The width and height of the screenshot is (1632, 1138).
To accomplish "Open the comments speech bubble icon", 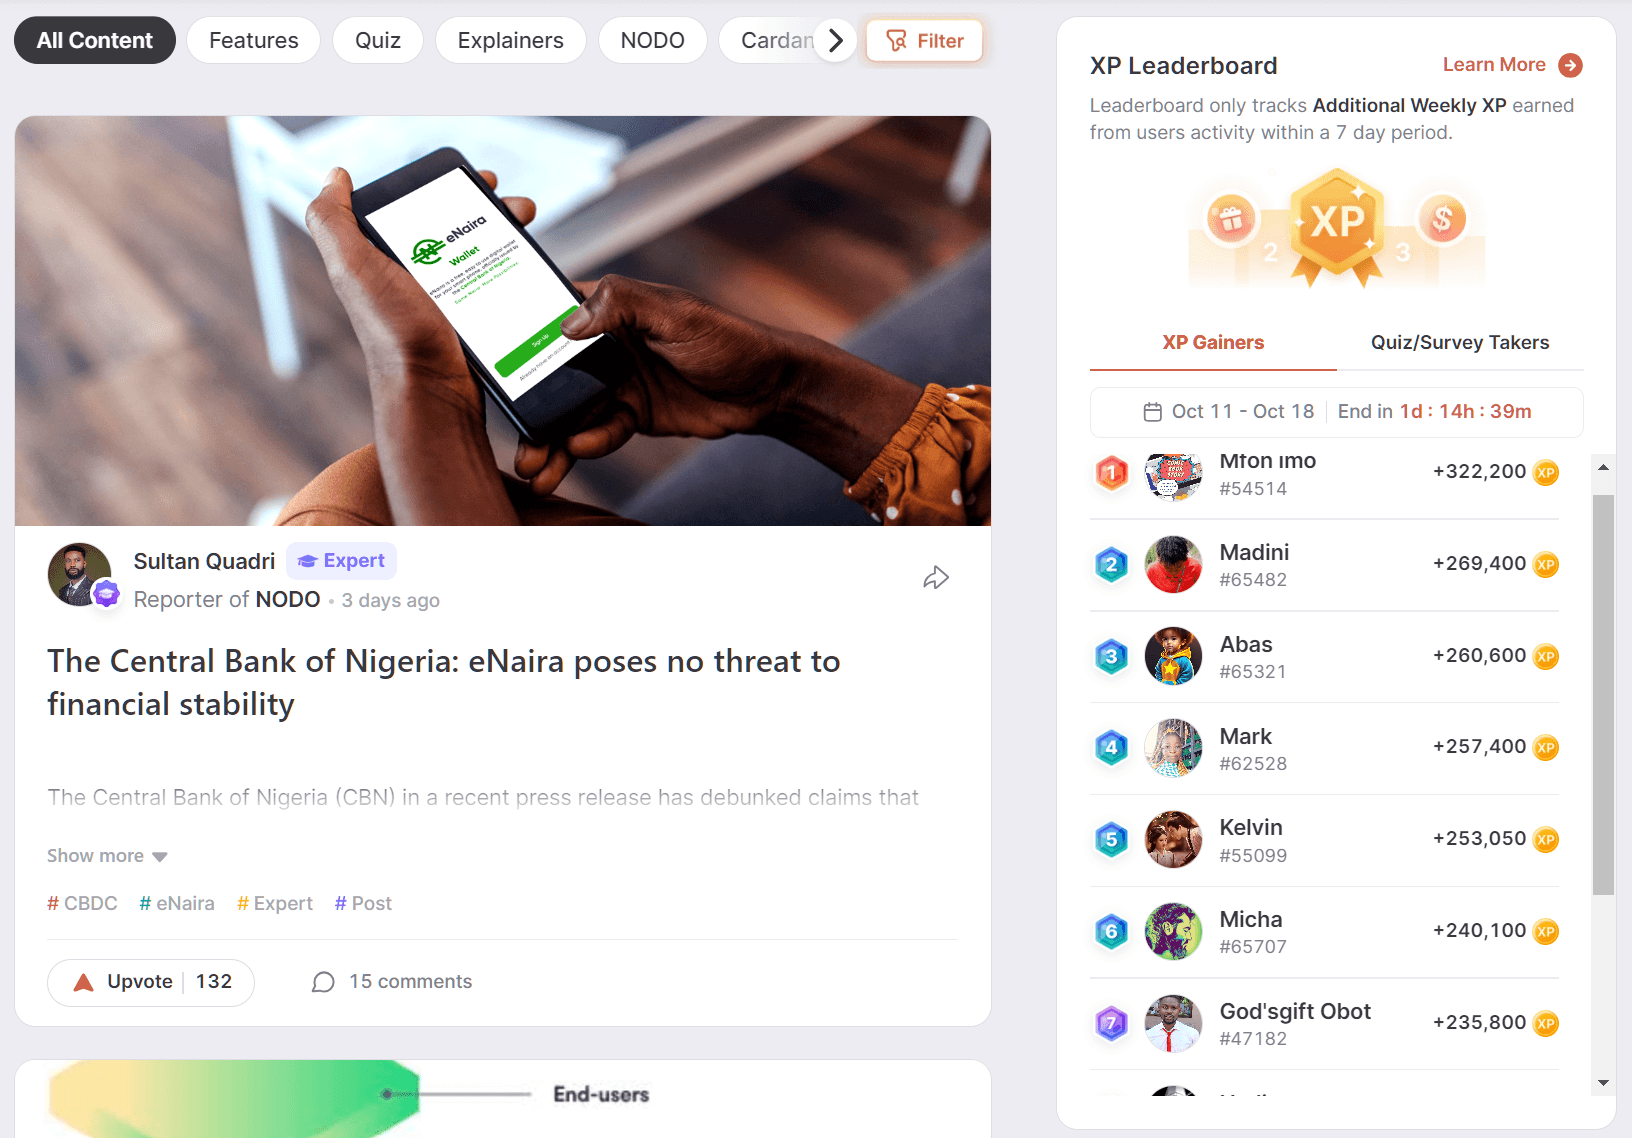I will click(323, 982).
